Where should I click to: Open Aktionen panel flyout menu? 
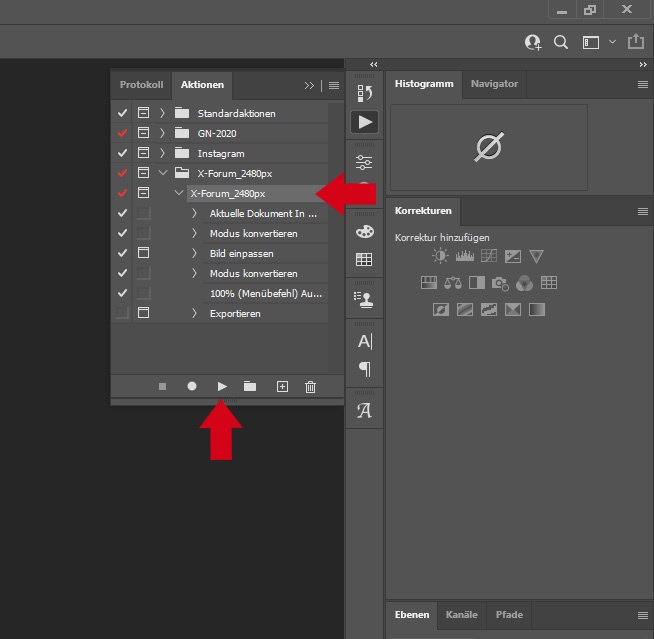tap(333, 86)
